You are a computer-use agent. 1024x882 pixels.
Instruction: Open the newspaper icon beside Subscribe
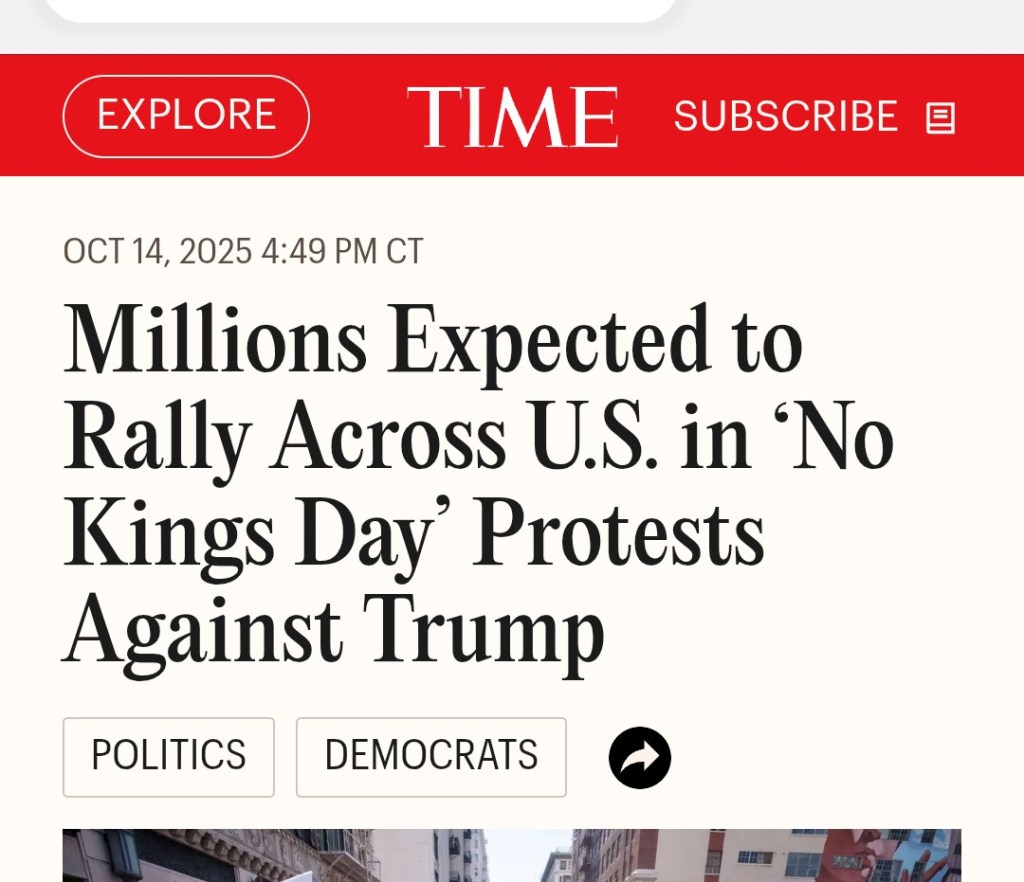[940, 119]
